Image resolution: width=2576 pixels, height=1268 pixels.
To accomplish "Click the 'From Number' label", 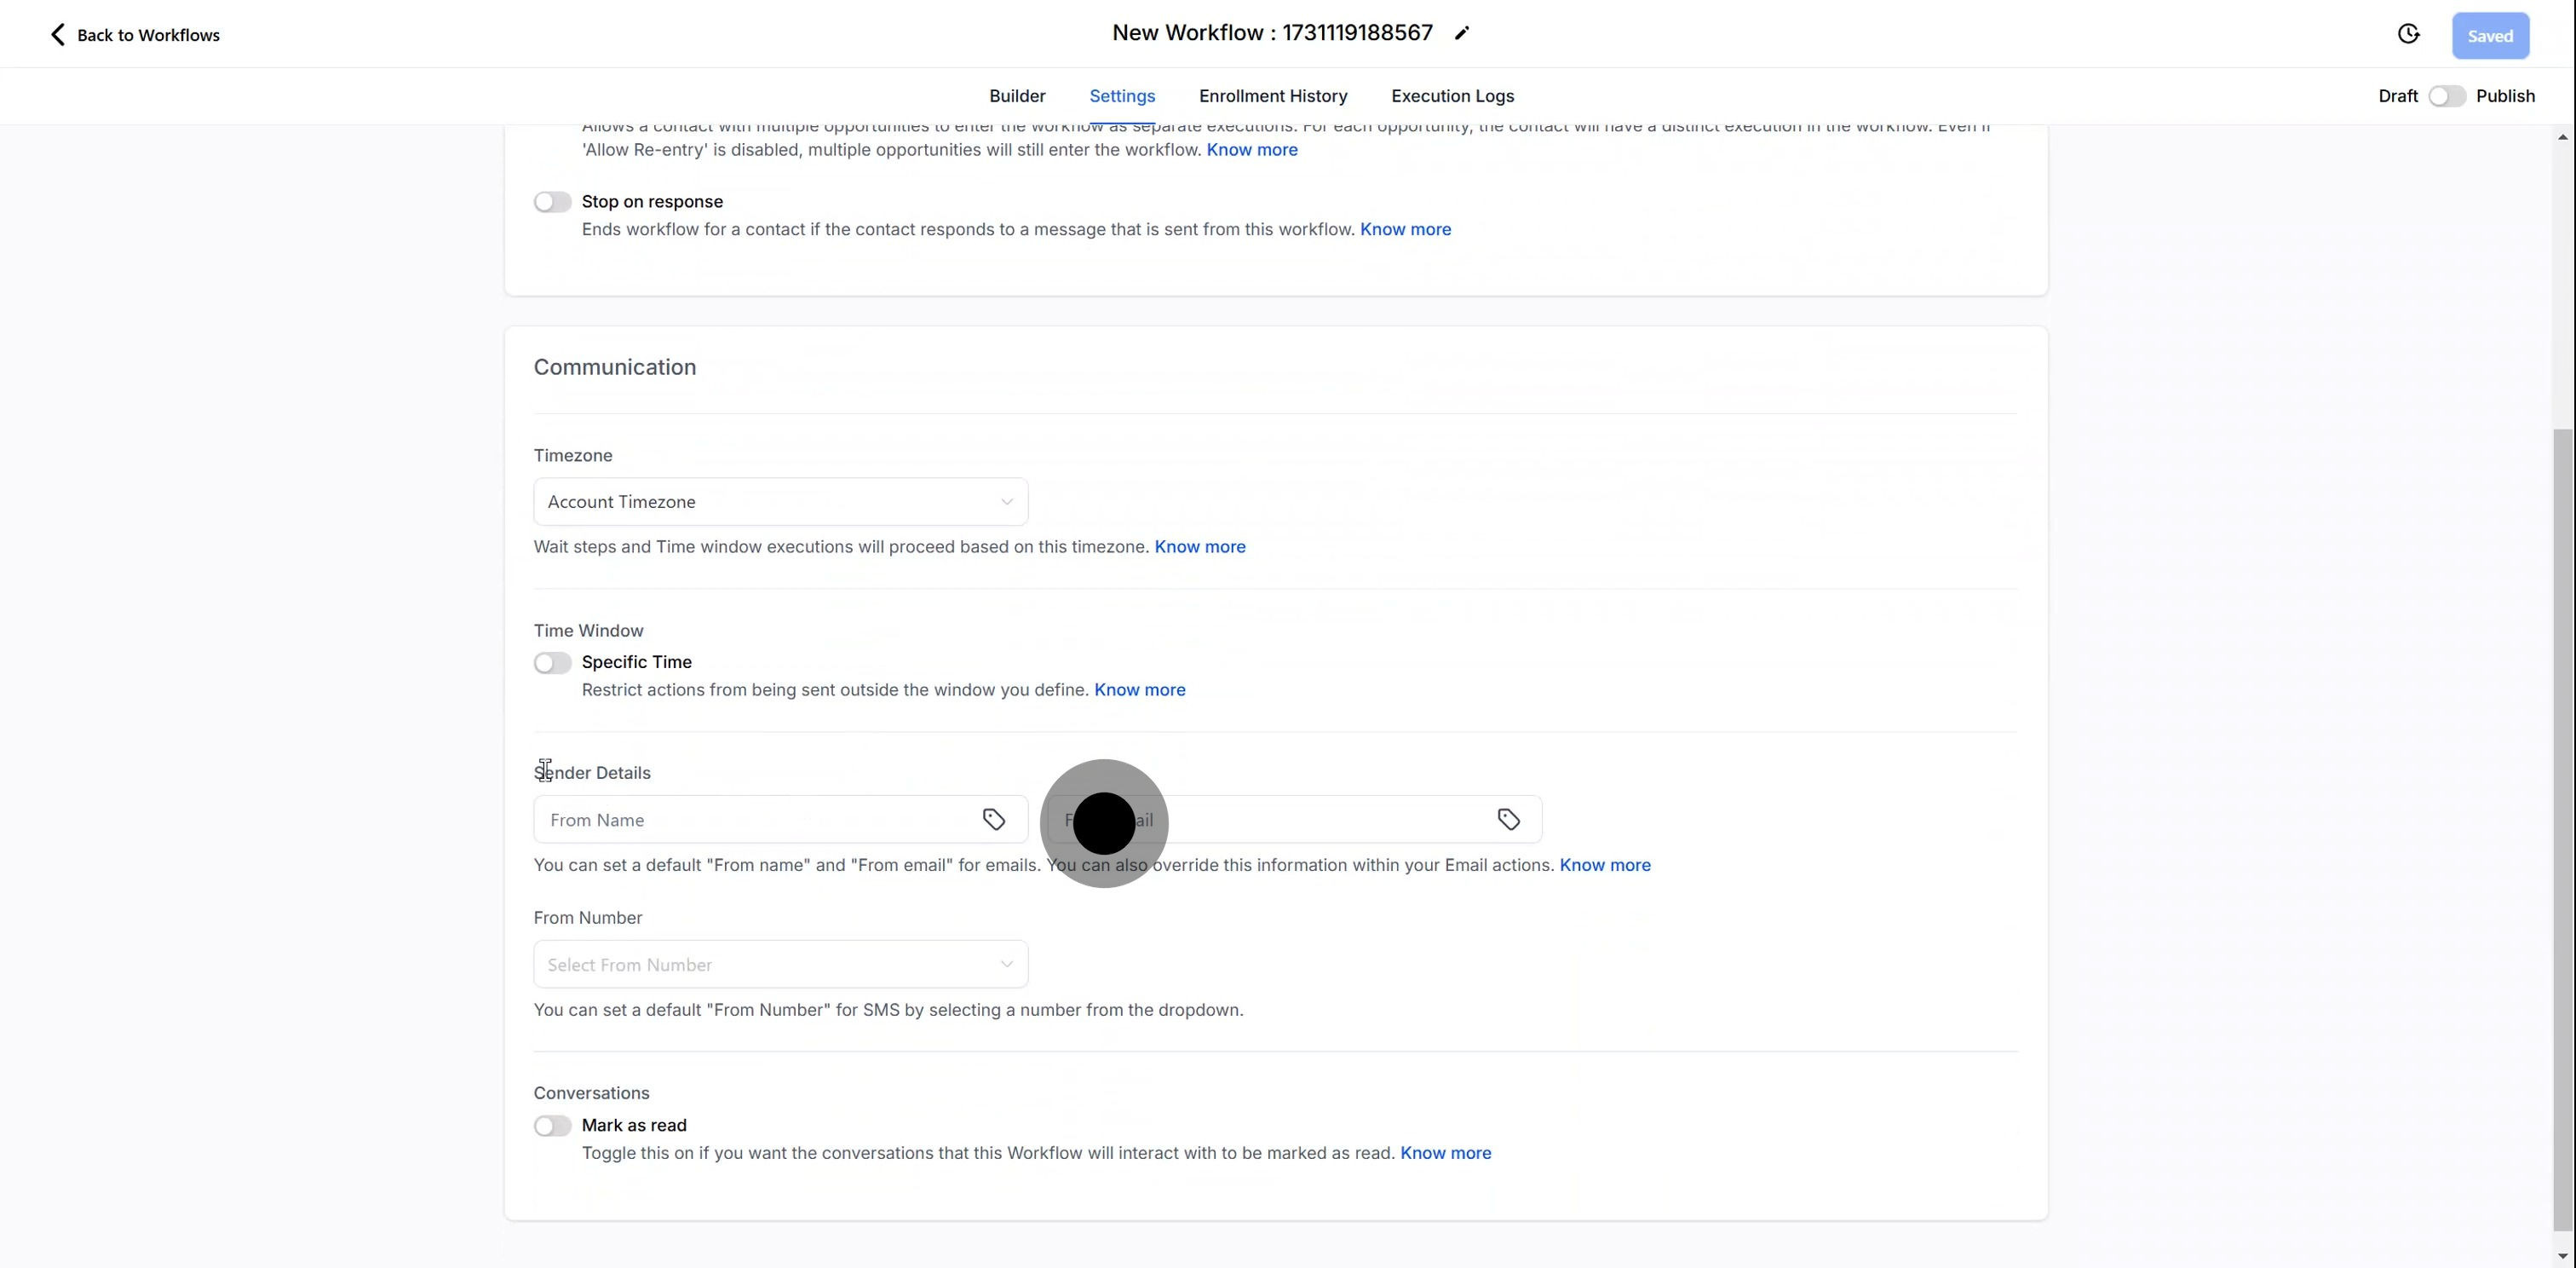I will [588, 918].
